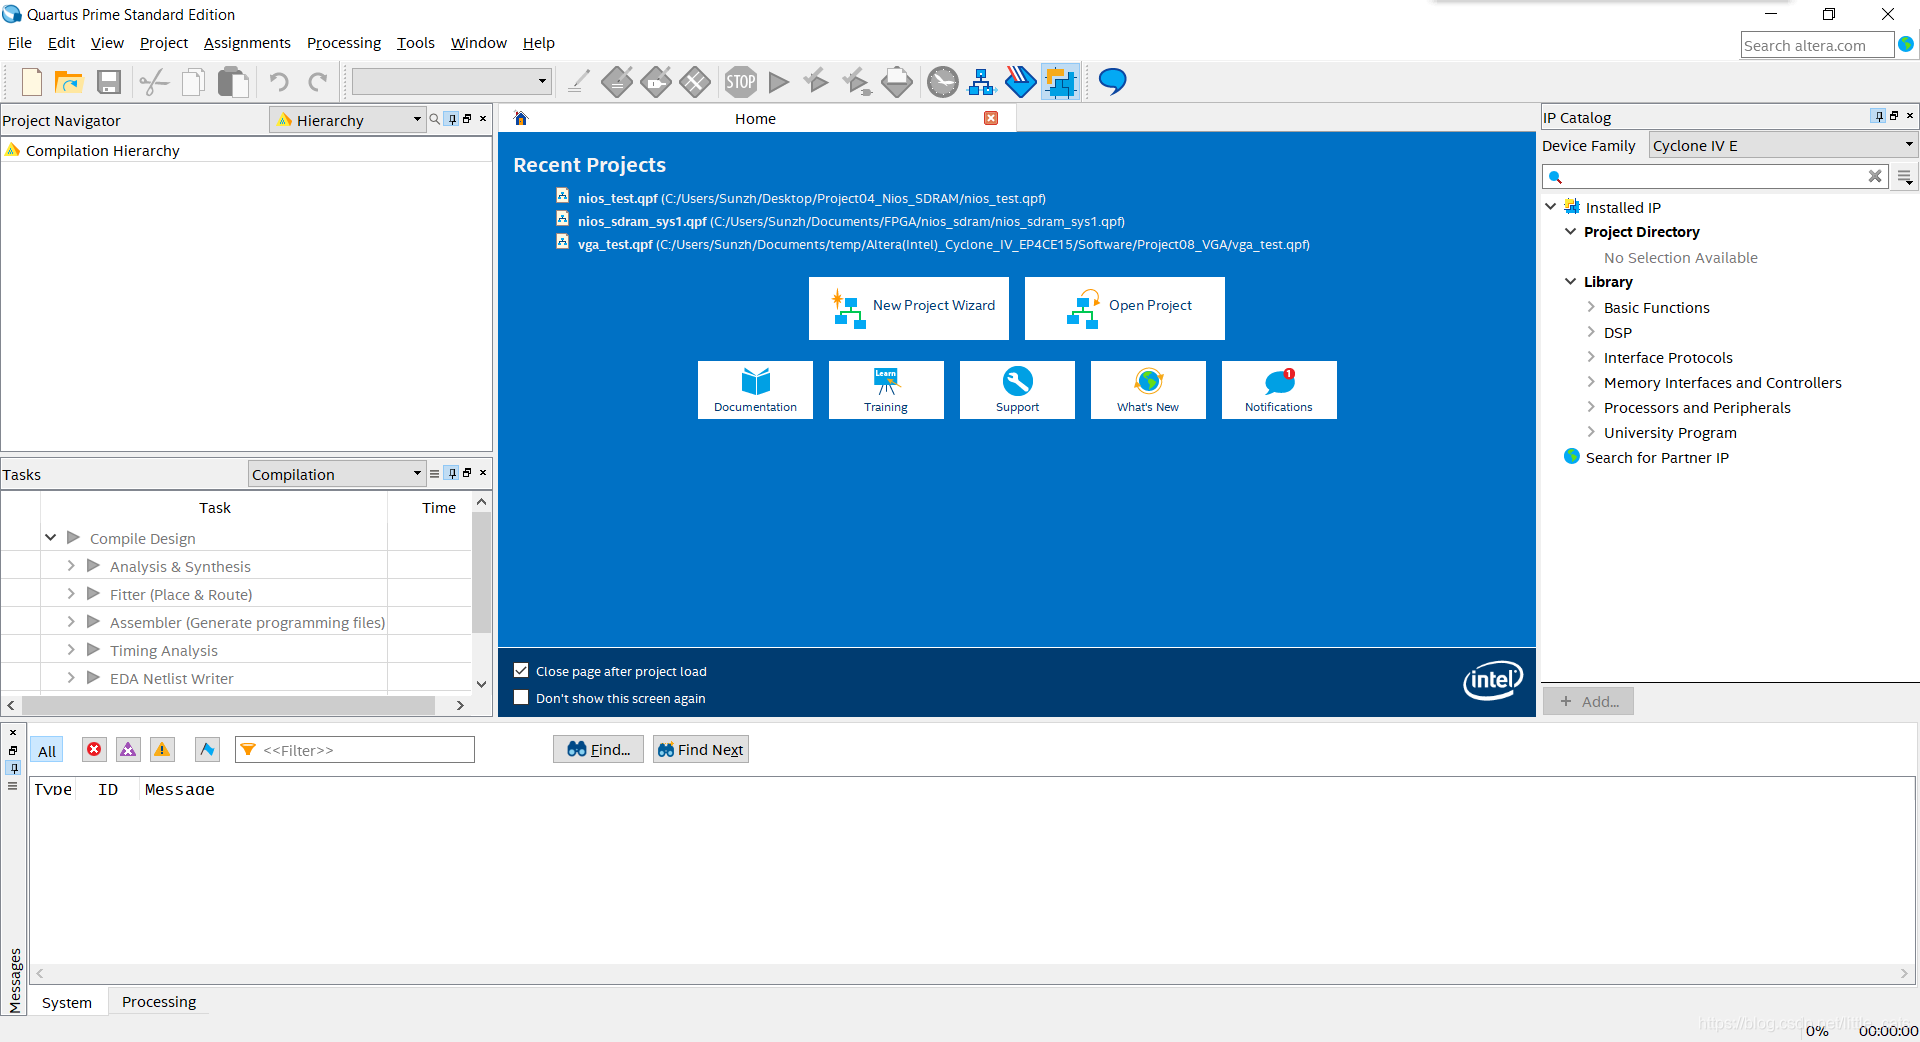Switch to the System messages tab
The height and width of the screenshot is (1042, 1920).
coord(67,1003)
